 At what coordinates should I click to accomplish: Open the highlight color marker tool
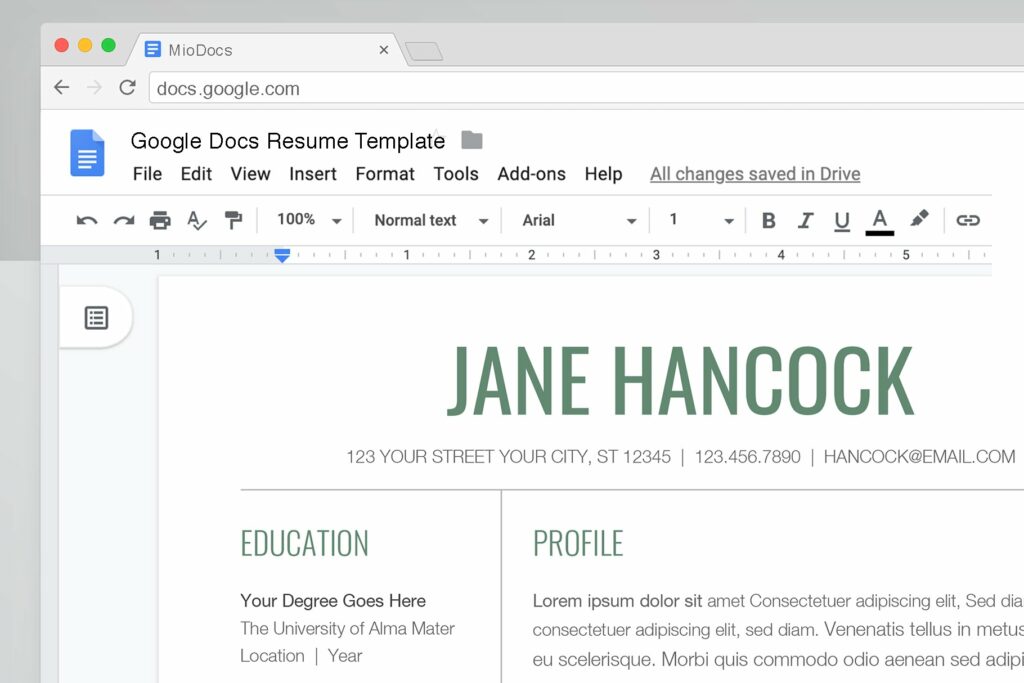point(920,218)
